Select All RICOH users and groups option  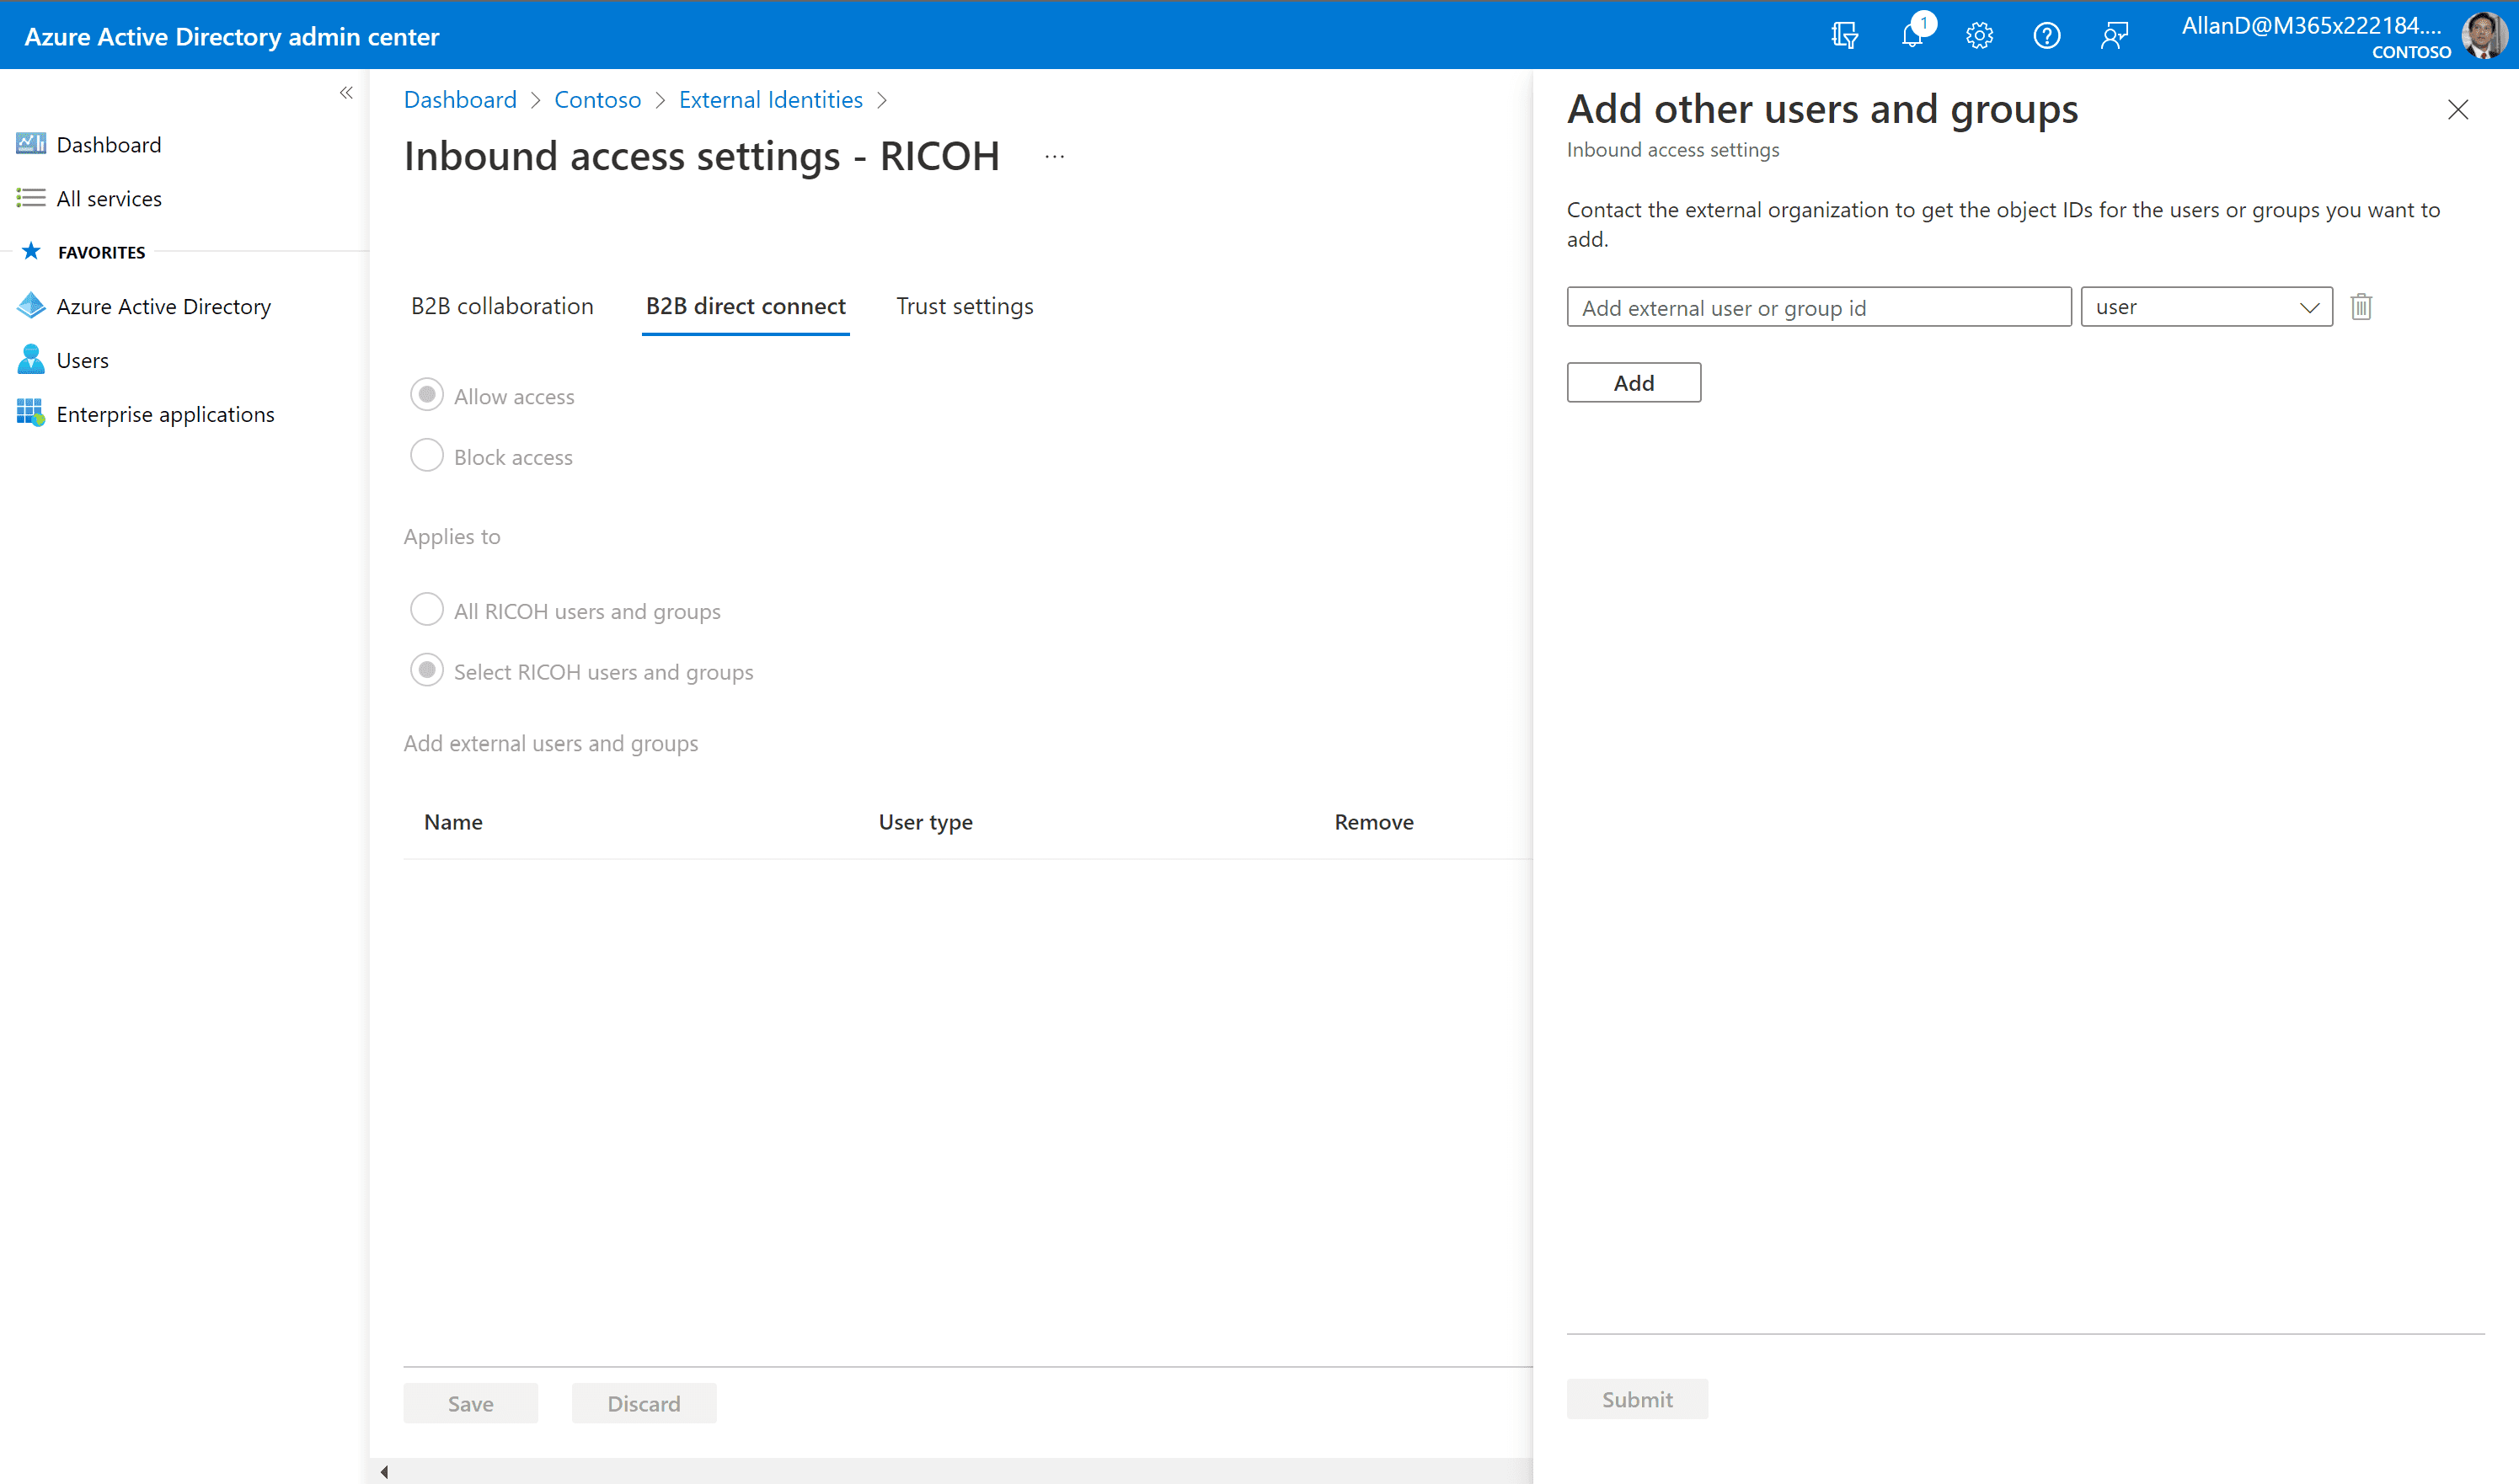click(x=427, y=610)
